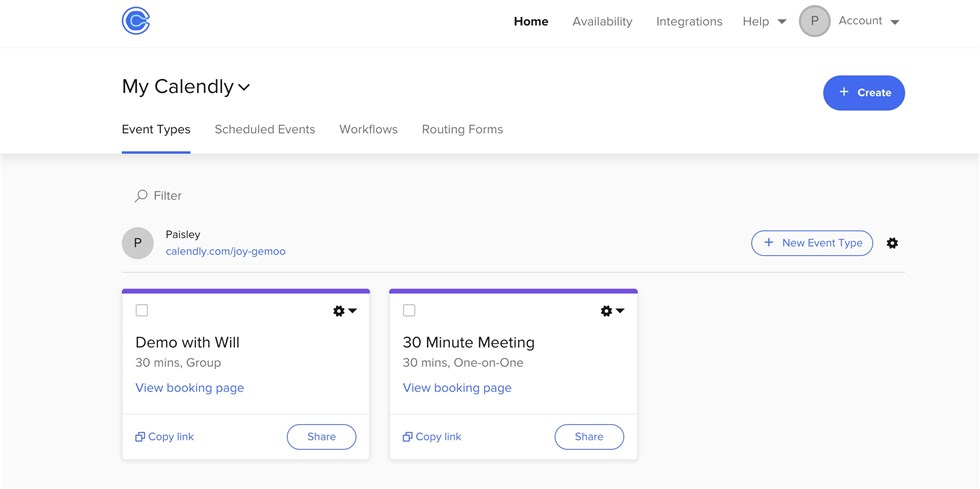Screen dimensions: 980x489
Task: Check the Demo with Will checkbox
Action: pyautogui.click(x=142, y=310)
